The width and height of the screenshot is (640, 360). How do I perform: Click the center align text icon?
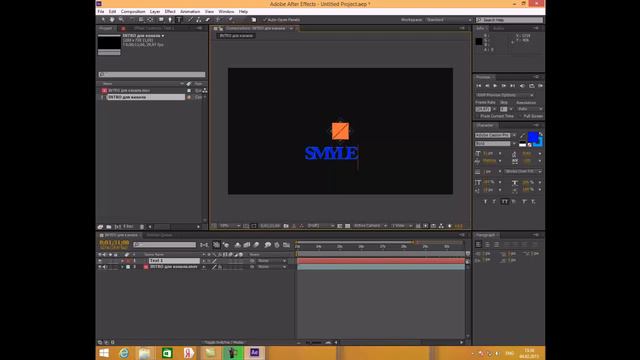[487, 244]
